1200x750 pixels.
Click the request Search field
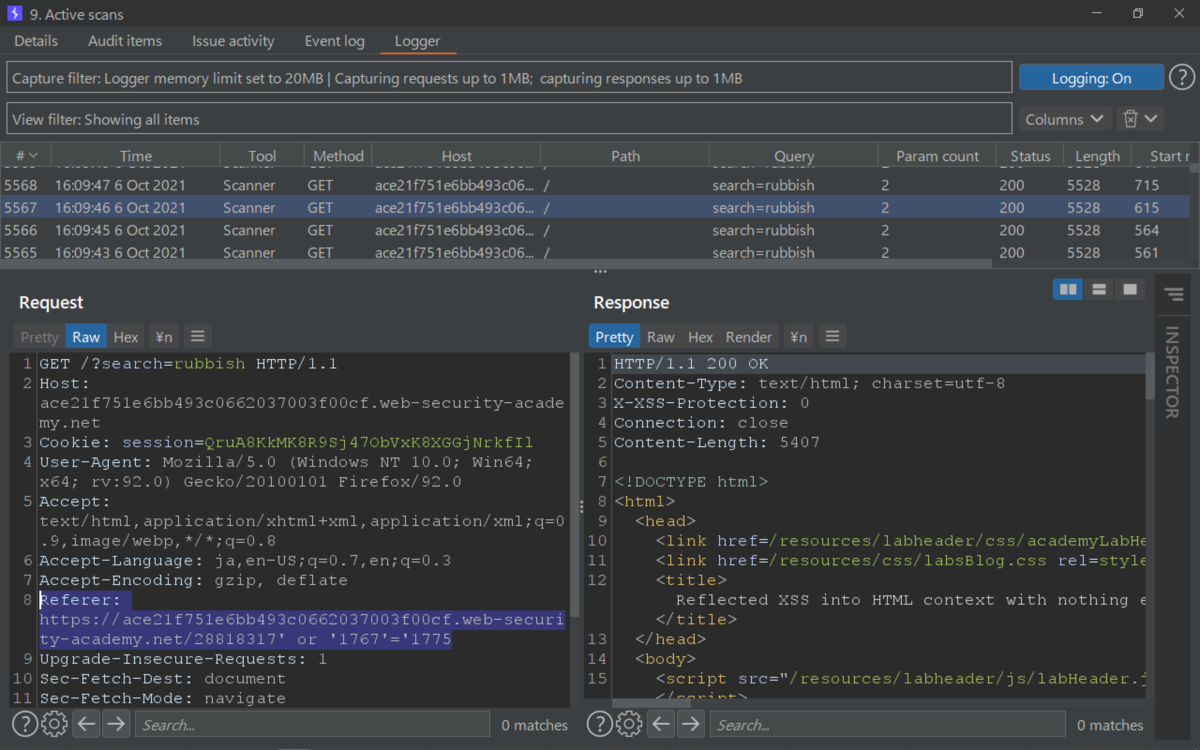(312, 725)
